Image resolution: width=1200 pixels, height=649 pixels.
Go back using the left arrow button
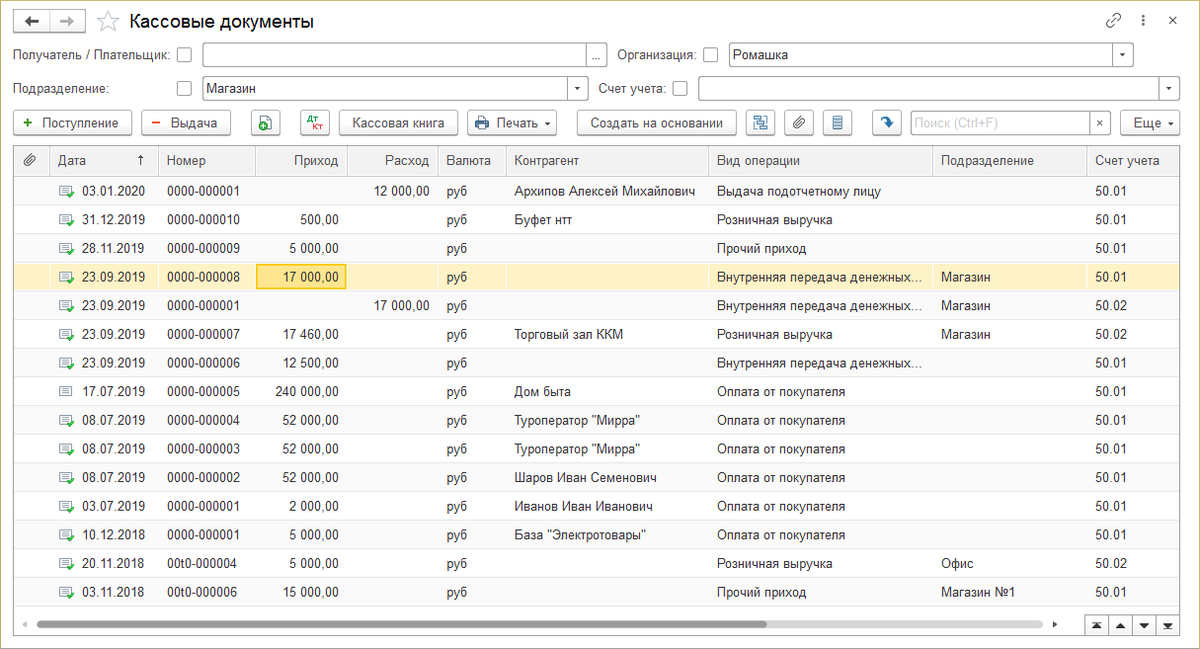pyautogui.click(x=32, y=21)
